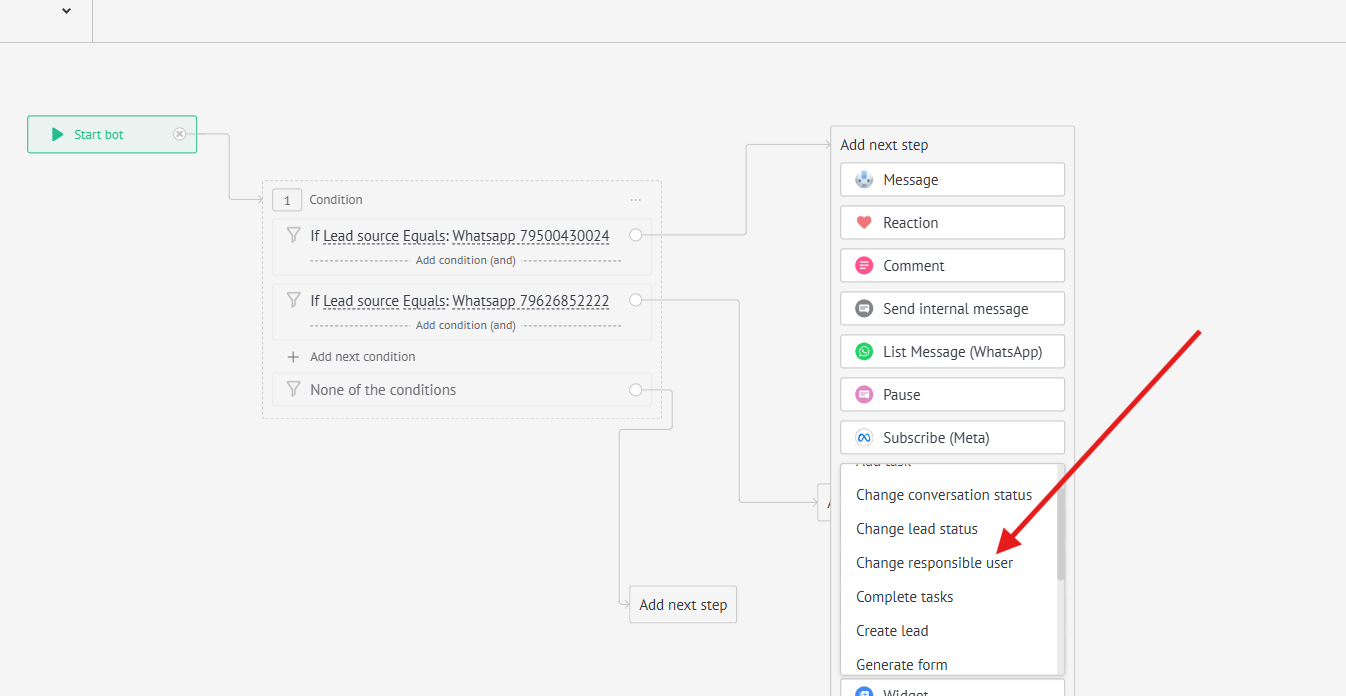Click the Comment step pink icon

click(864, 266)
